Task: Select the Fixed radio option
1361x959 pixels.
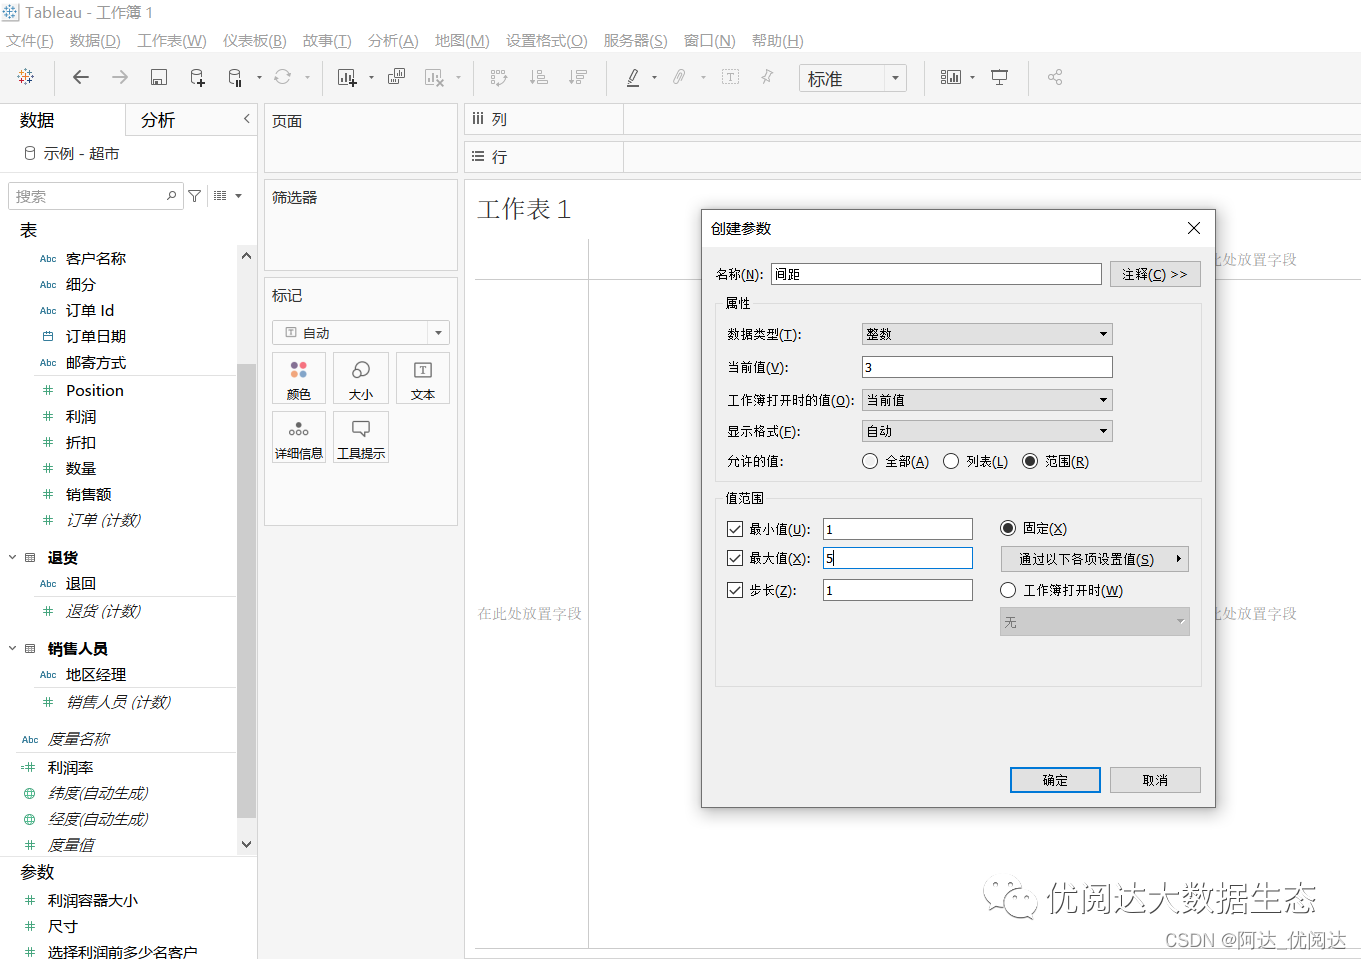Action: [x=1008, y=528]
